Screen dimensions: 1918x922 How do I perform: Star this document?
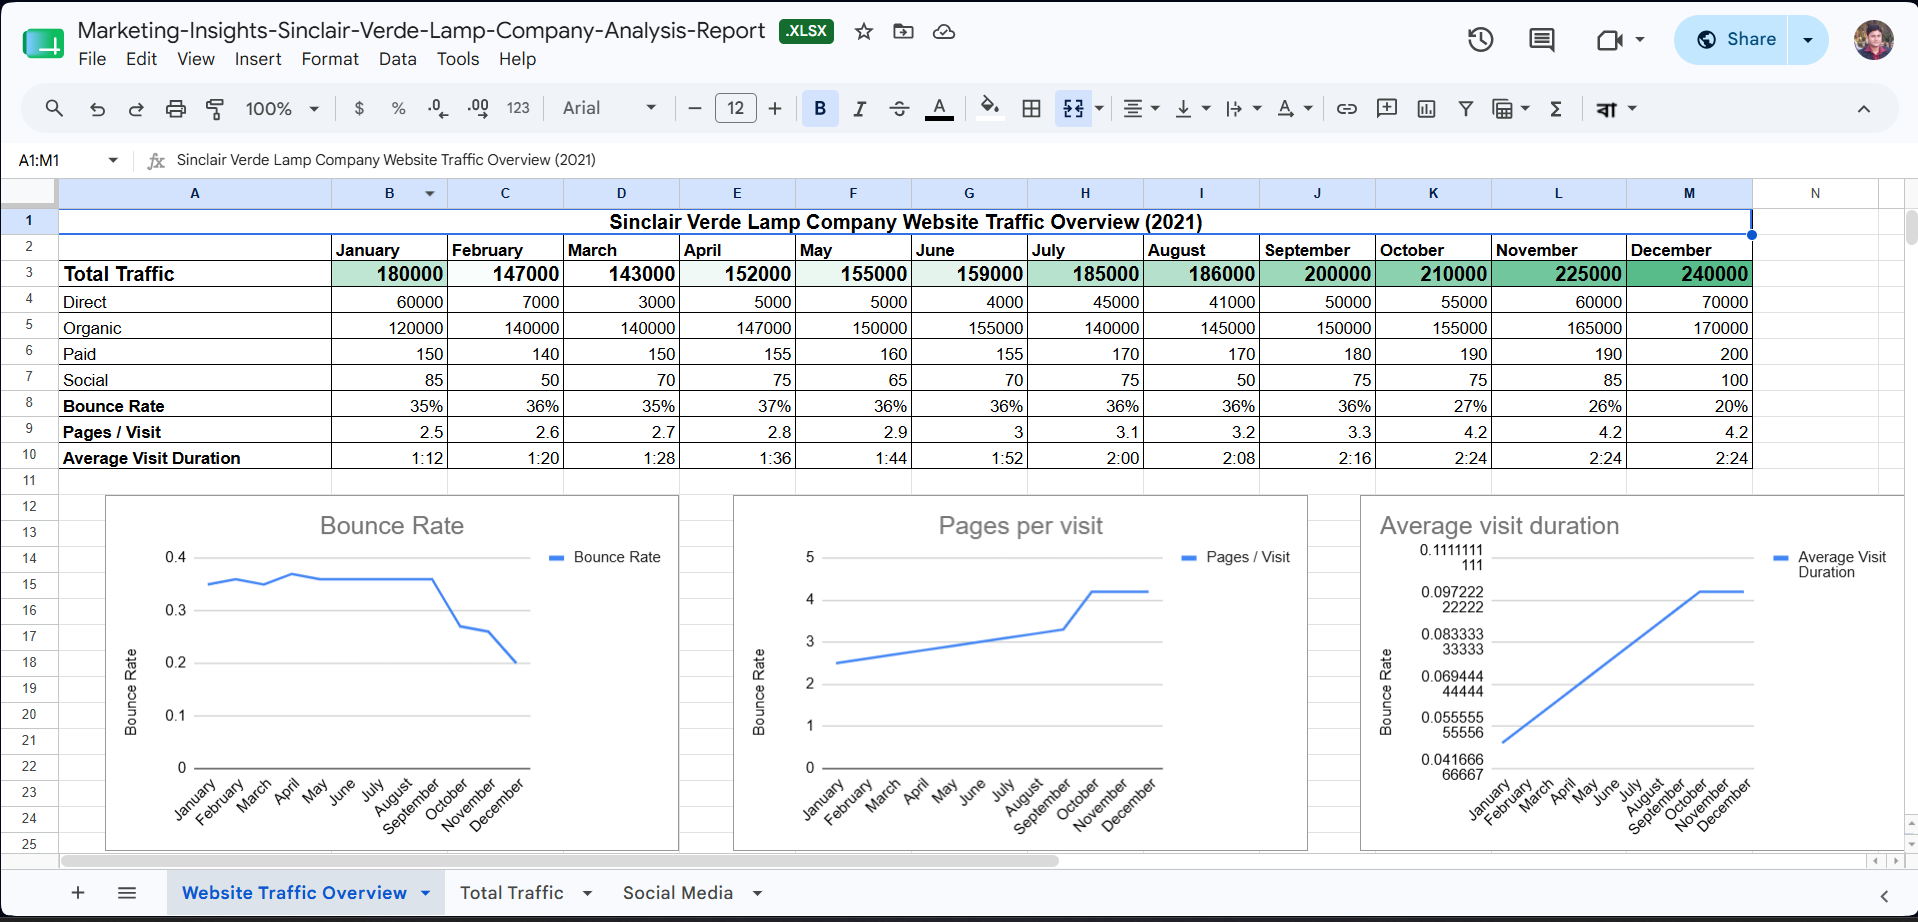point(864,31)
